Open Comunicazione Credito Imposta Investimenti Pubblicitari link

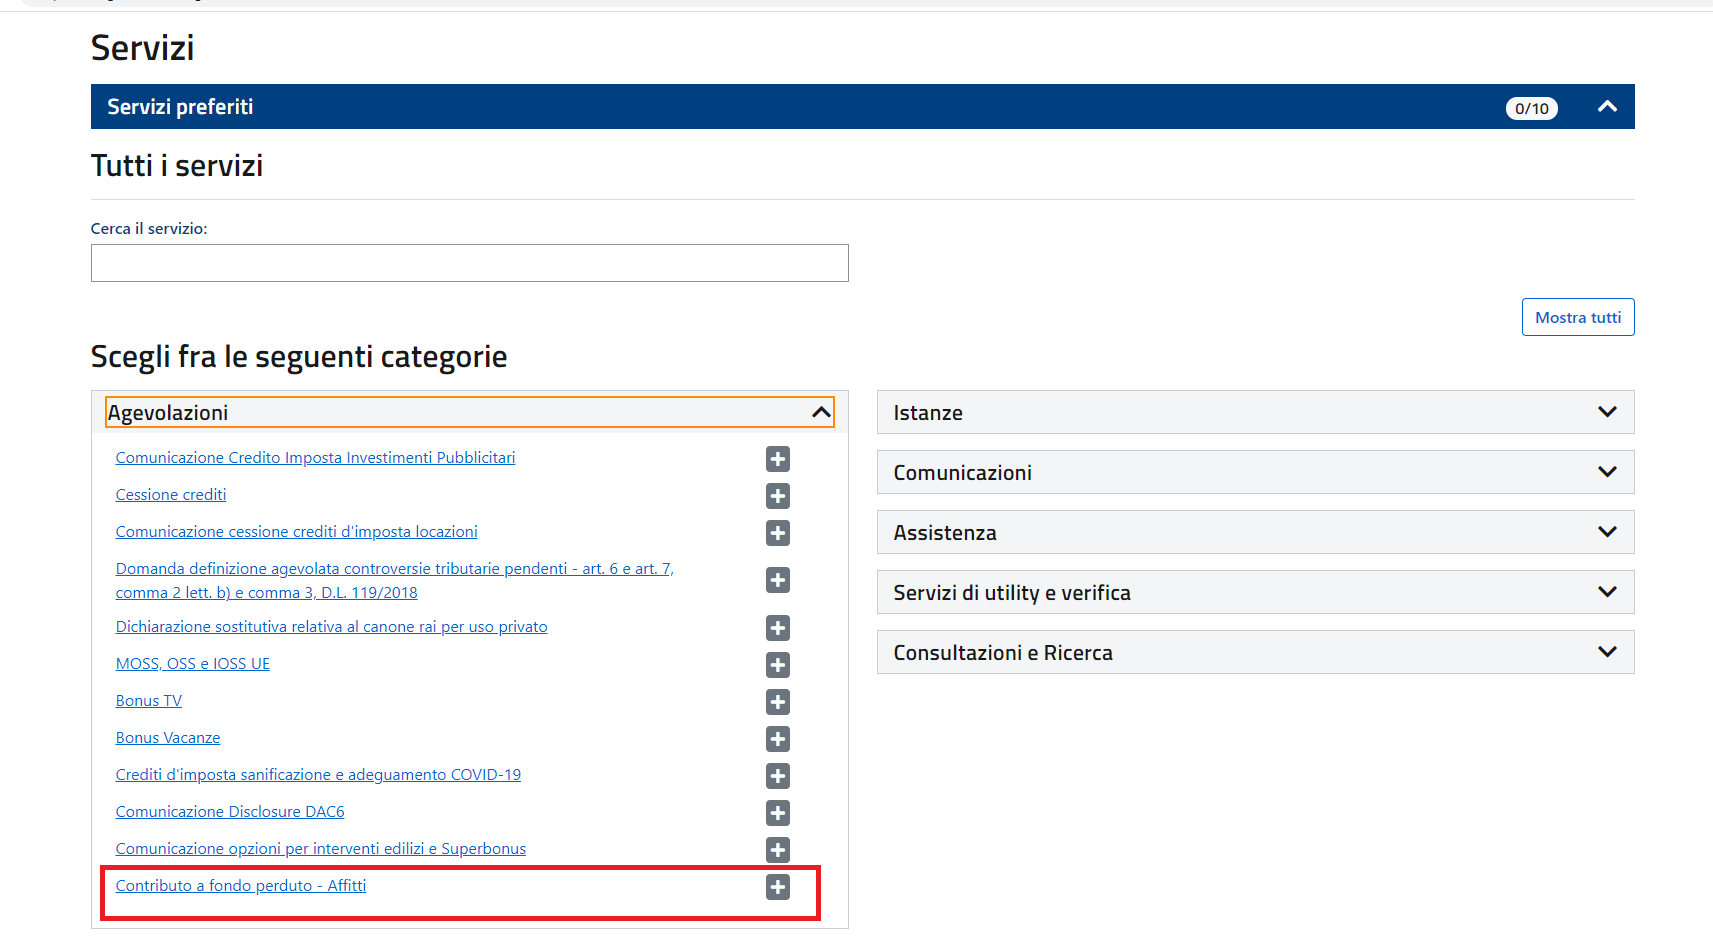pos(315,458)
